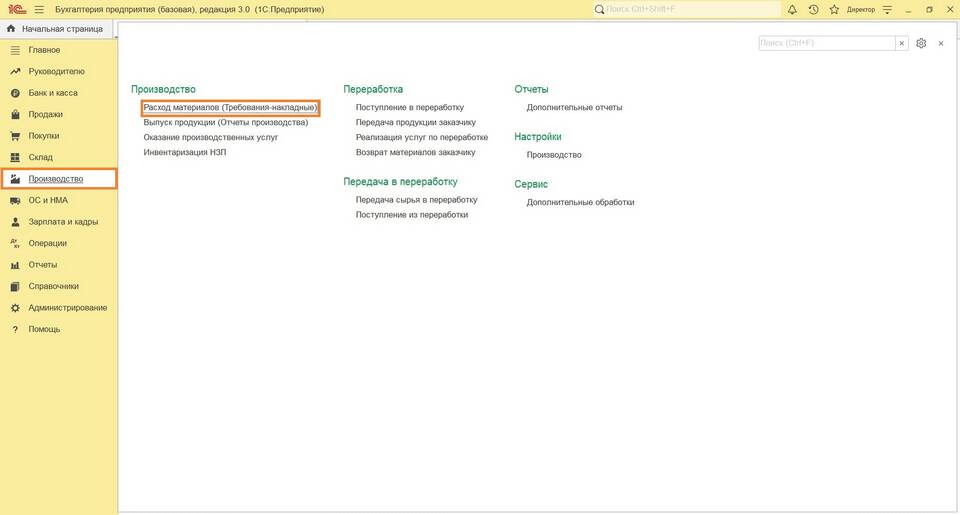Click the Покупки cart icon

click(x=15, y=135)
